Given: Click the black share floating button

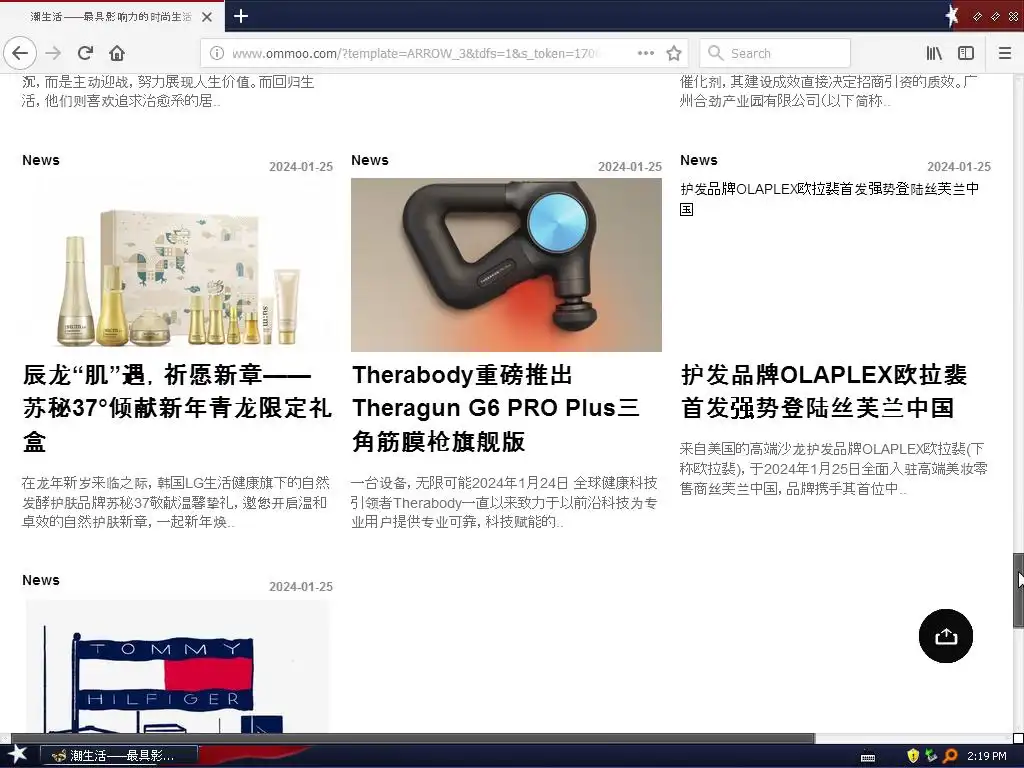Looking at the screenshot, I should point(946,636).
